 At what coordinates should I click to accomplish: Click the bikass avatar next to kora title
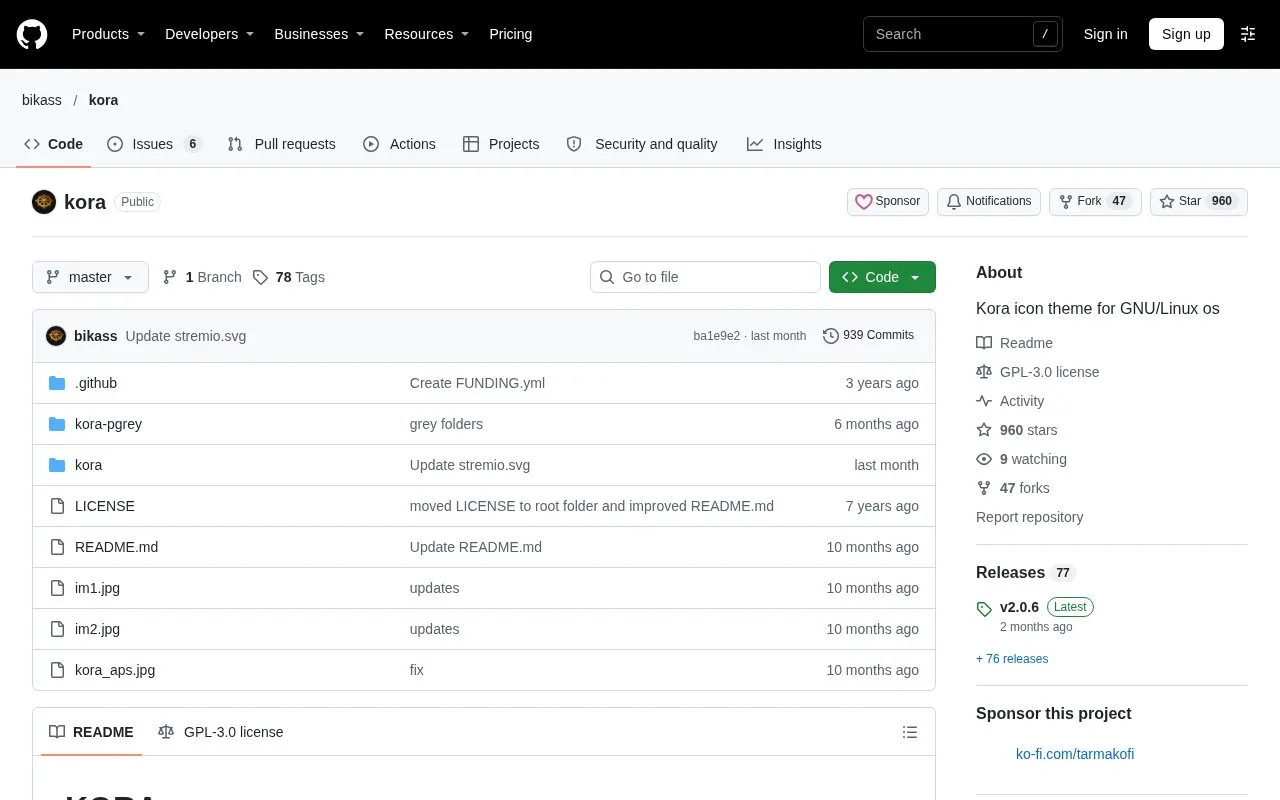click(x=44, y=202)
